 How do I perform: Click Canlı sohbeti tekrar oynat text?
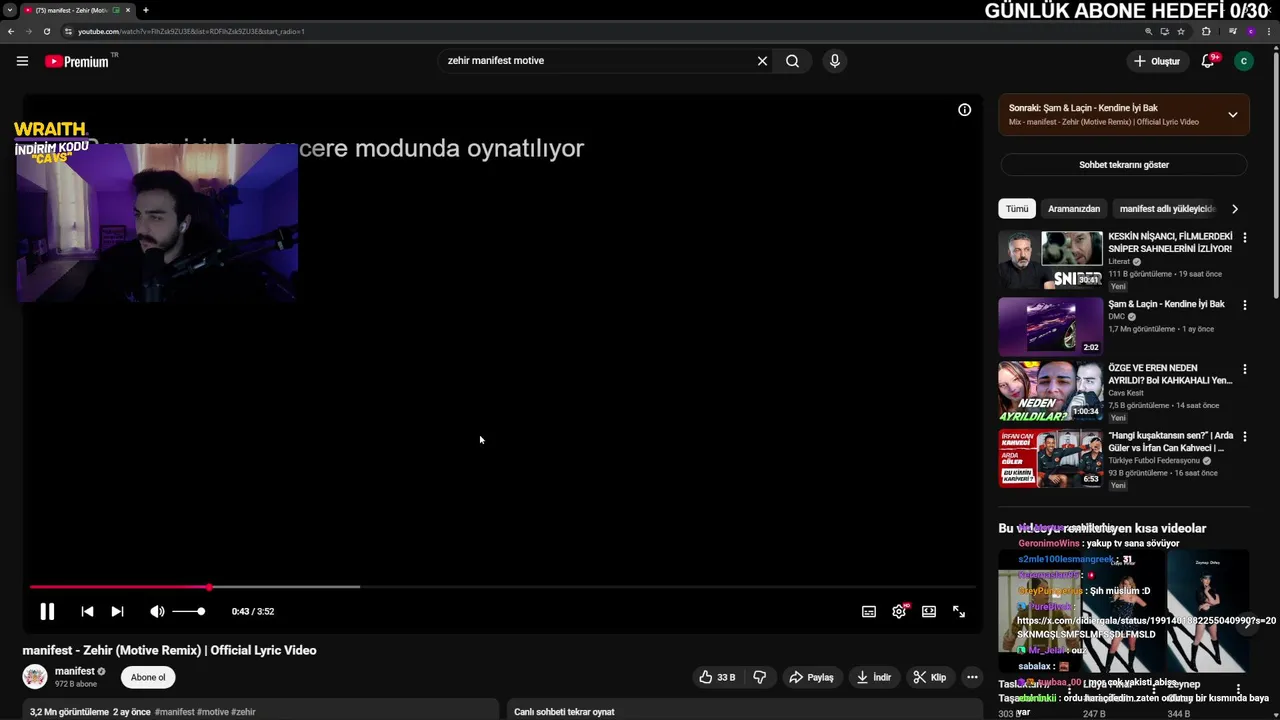click(564, 712)
